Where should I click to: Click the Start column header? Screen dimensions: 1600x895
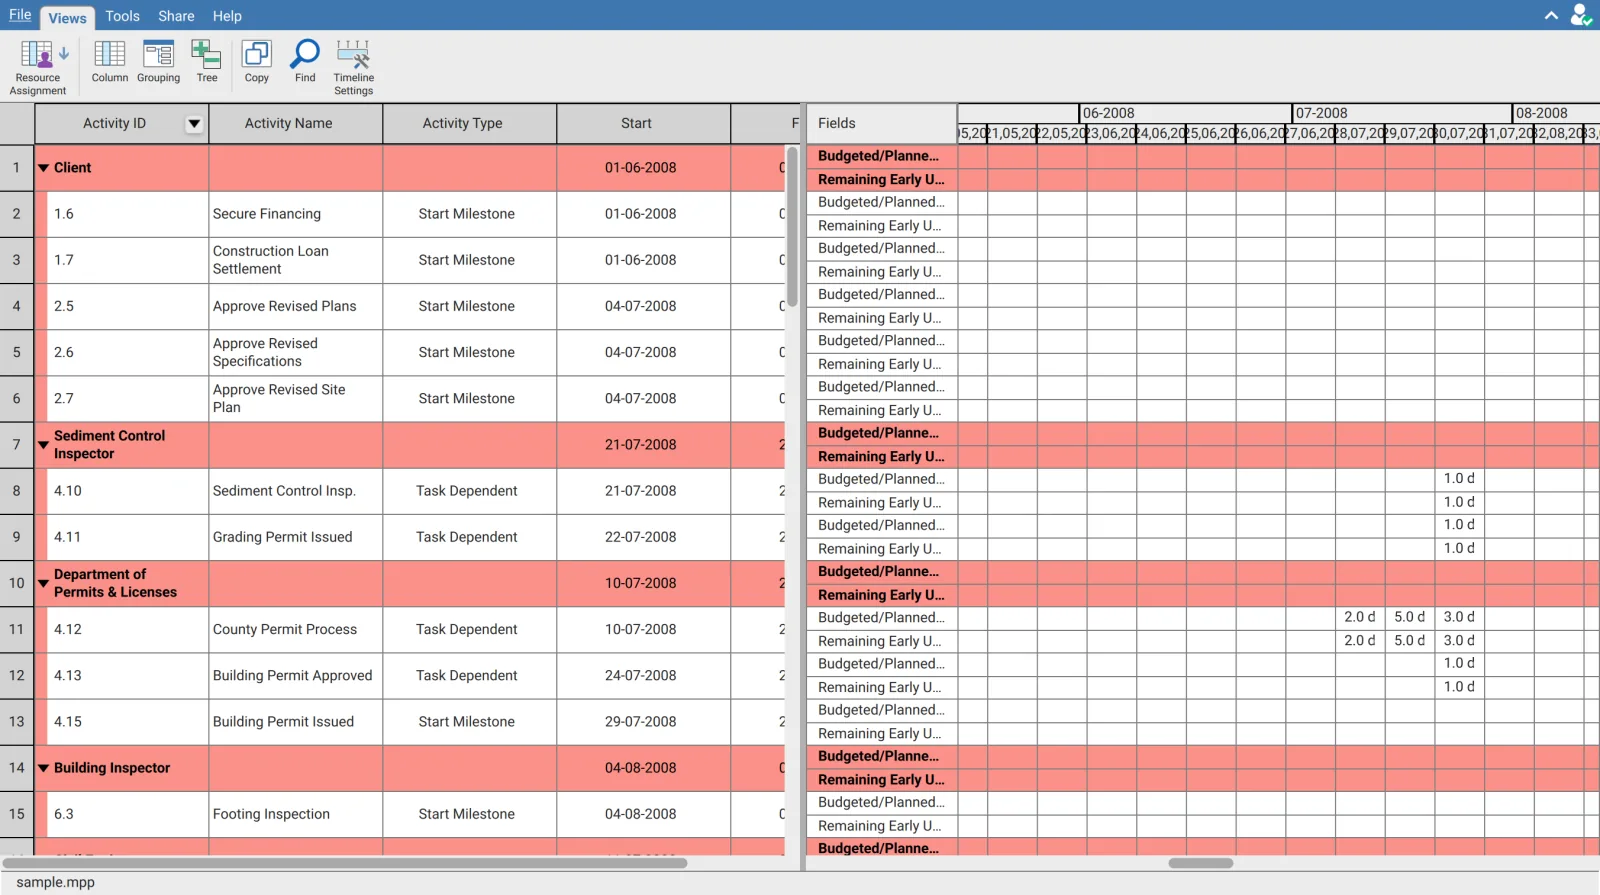coord(644,123)
